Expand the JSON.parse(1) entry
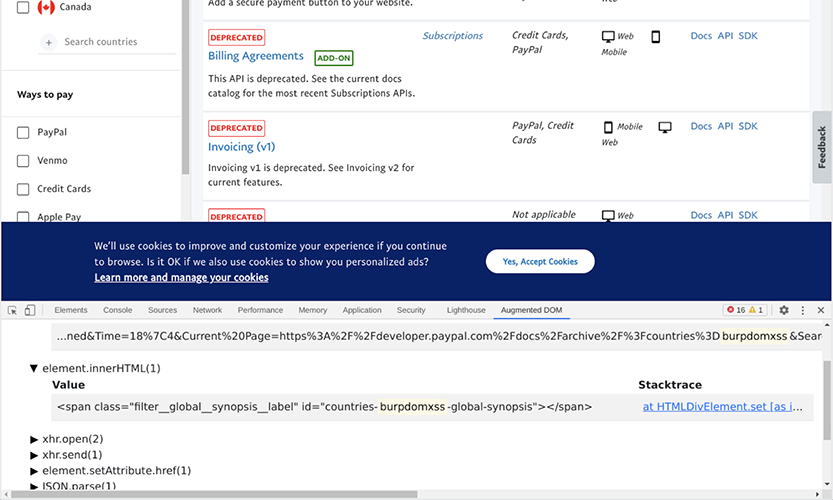Screen dimensions: 833x500 (x=34, y=486)
